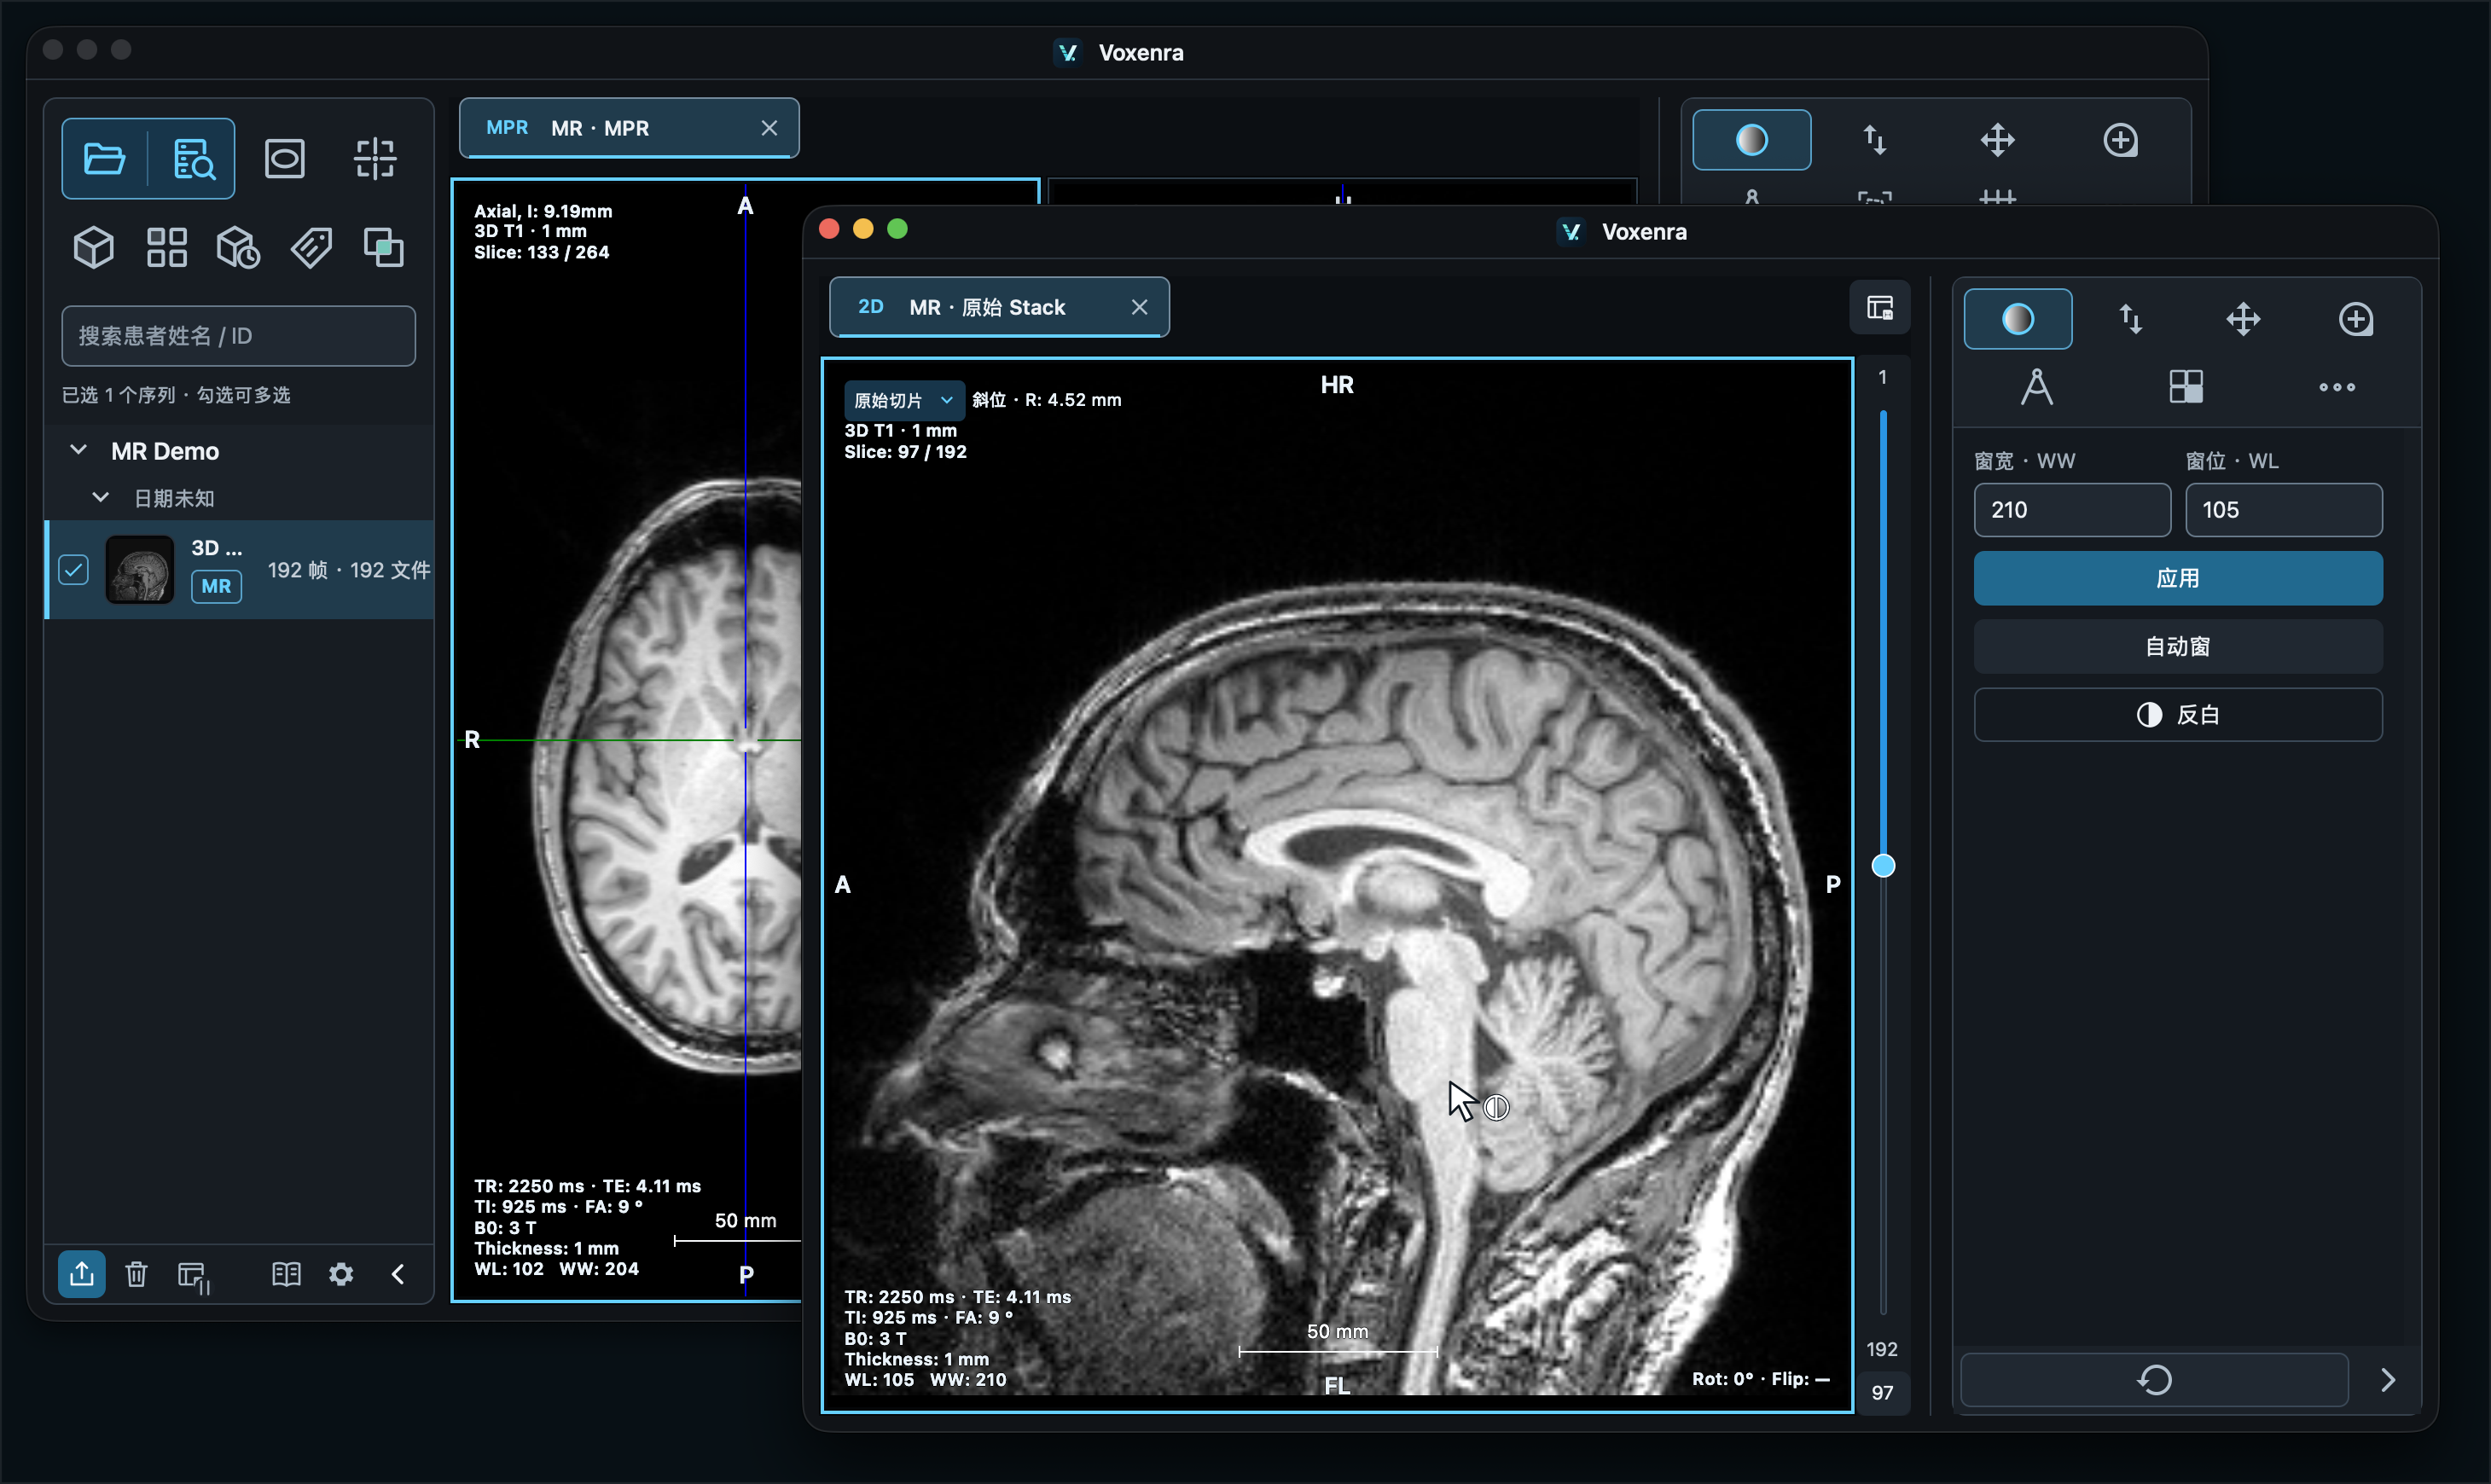Click the reset rotate button at panel bottom
The width and height of the screenshot is (2491, 1484).
pos(2154,1380)
